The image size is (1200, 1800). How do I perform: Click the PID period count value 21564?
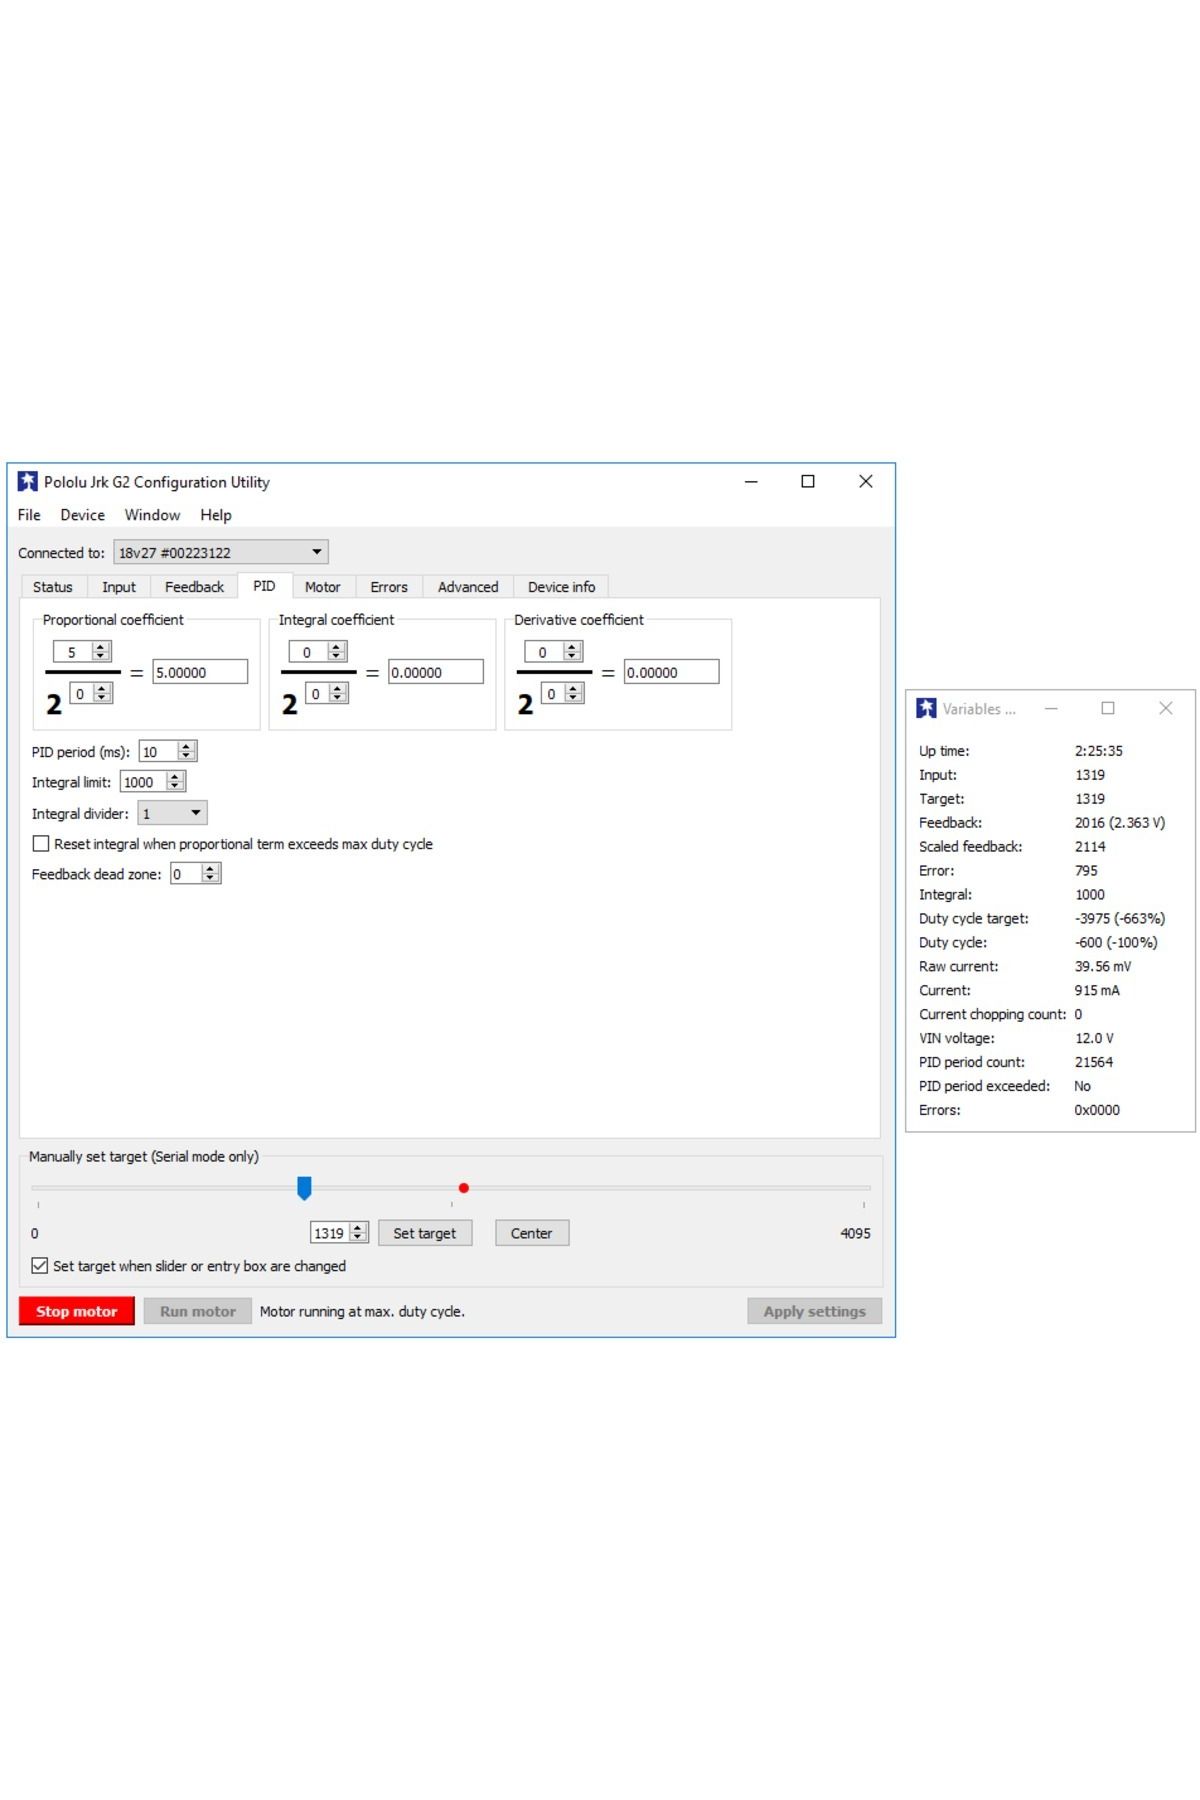click(1094, 1062)
